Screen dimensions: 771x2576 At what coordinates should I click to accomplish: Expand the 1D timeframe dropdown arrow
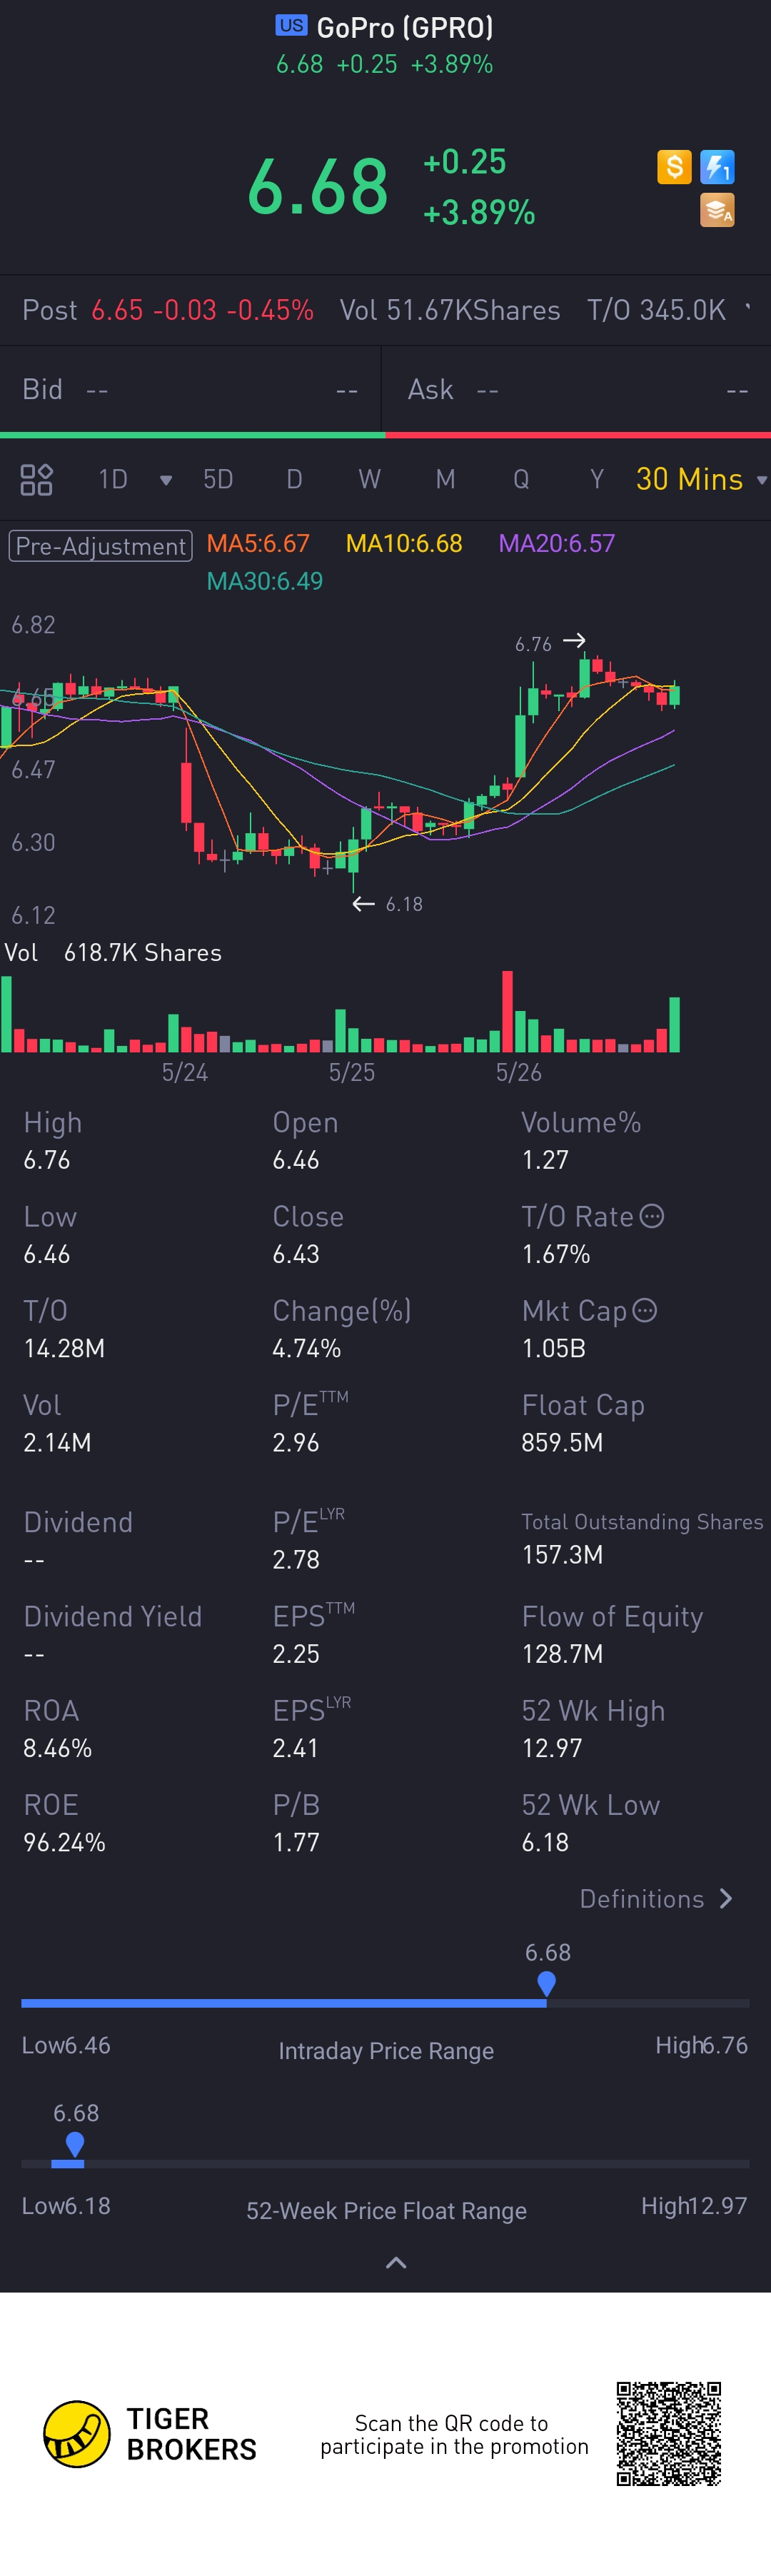(x=166, y=480)
